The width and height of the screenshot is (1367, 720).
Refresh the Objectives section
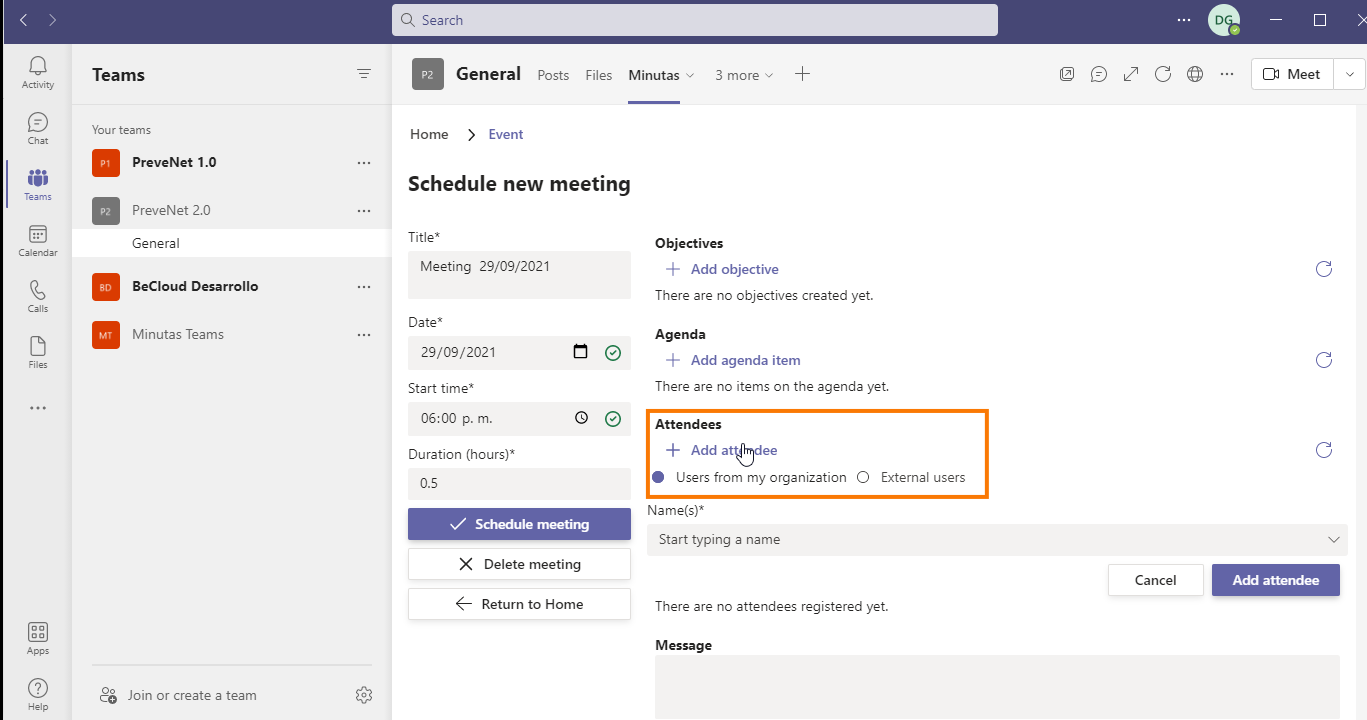[x=1324, y=268]
